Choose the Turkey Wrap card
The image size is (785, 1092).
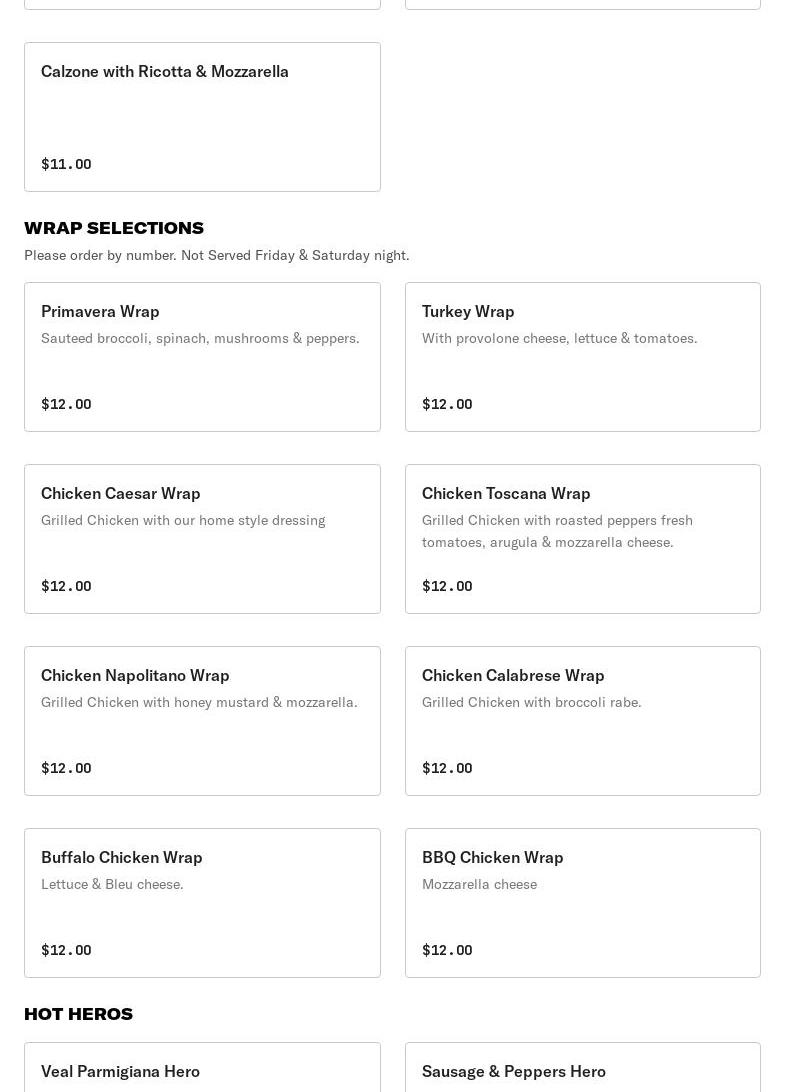(x=582, y=357)
